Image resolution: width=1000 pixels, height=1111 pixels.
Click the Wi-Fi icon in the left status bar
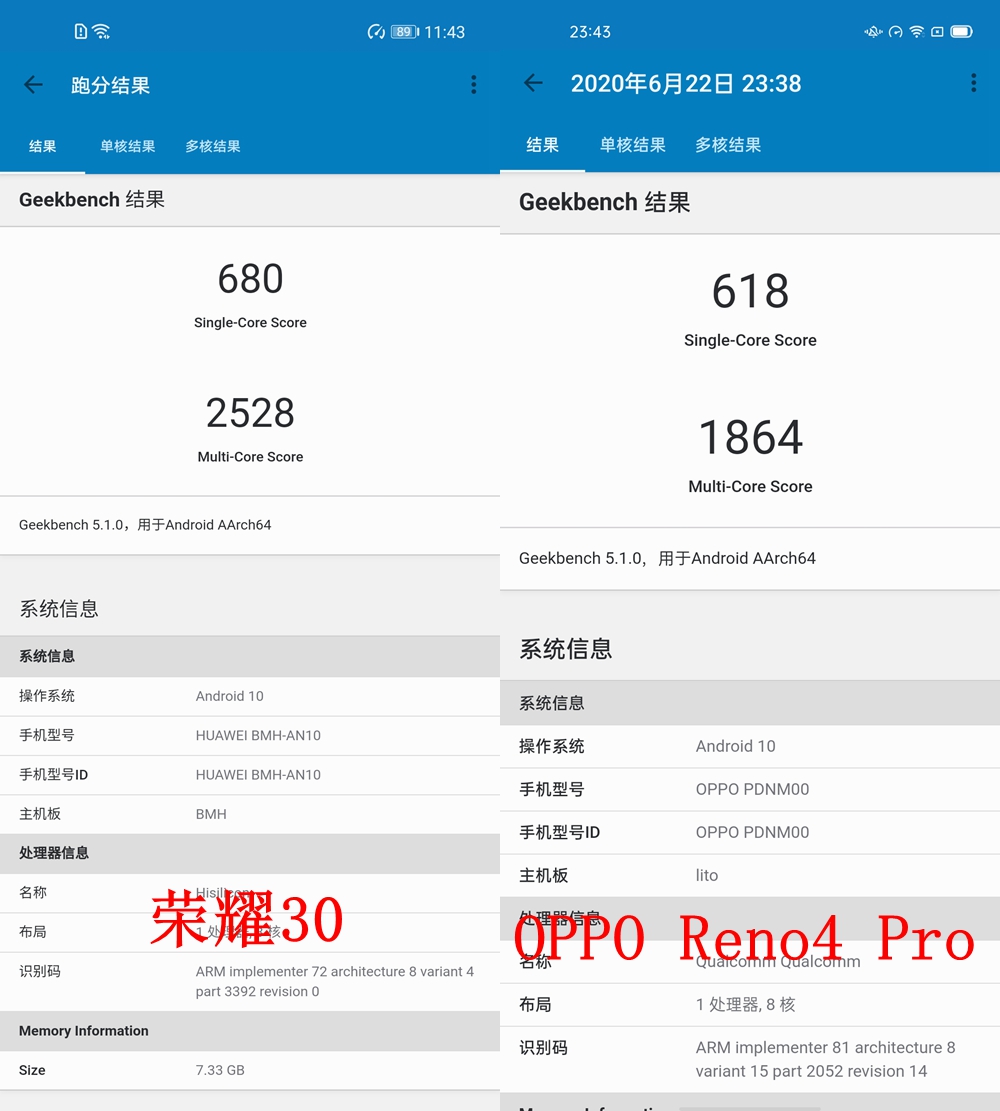coord(103,30)
